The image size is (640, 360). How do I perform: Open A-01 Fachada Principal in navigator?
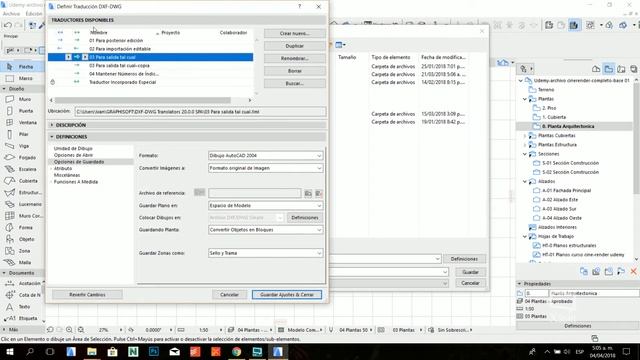566,191
